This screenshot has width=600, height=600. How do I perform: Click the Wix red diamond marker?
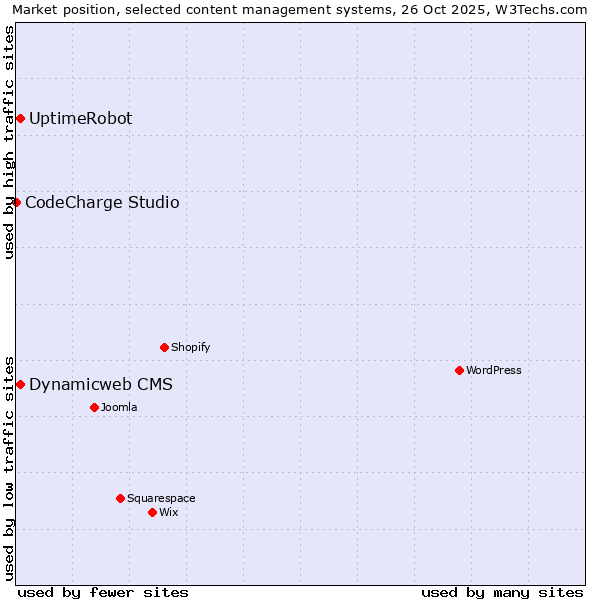pyautogui.click(x=152, y=513)
